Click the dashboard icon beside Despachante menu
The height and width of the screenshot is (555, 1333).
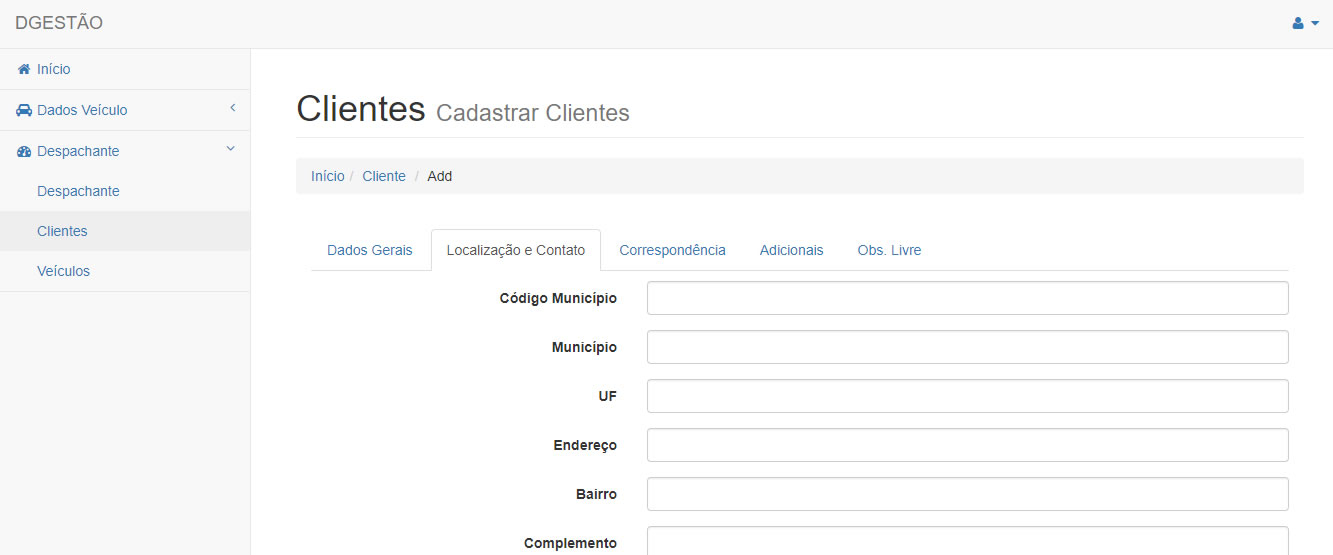(24, 151)
